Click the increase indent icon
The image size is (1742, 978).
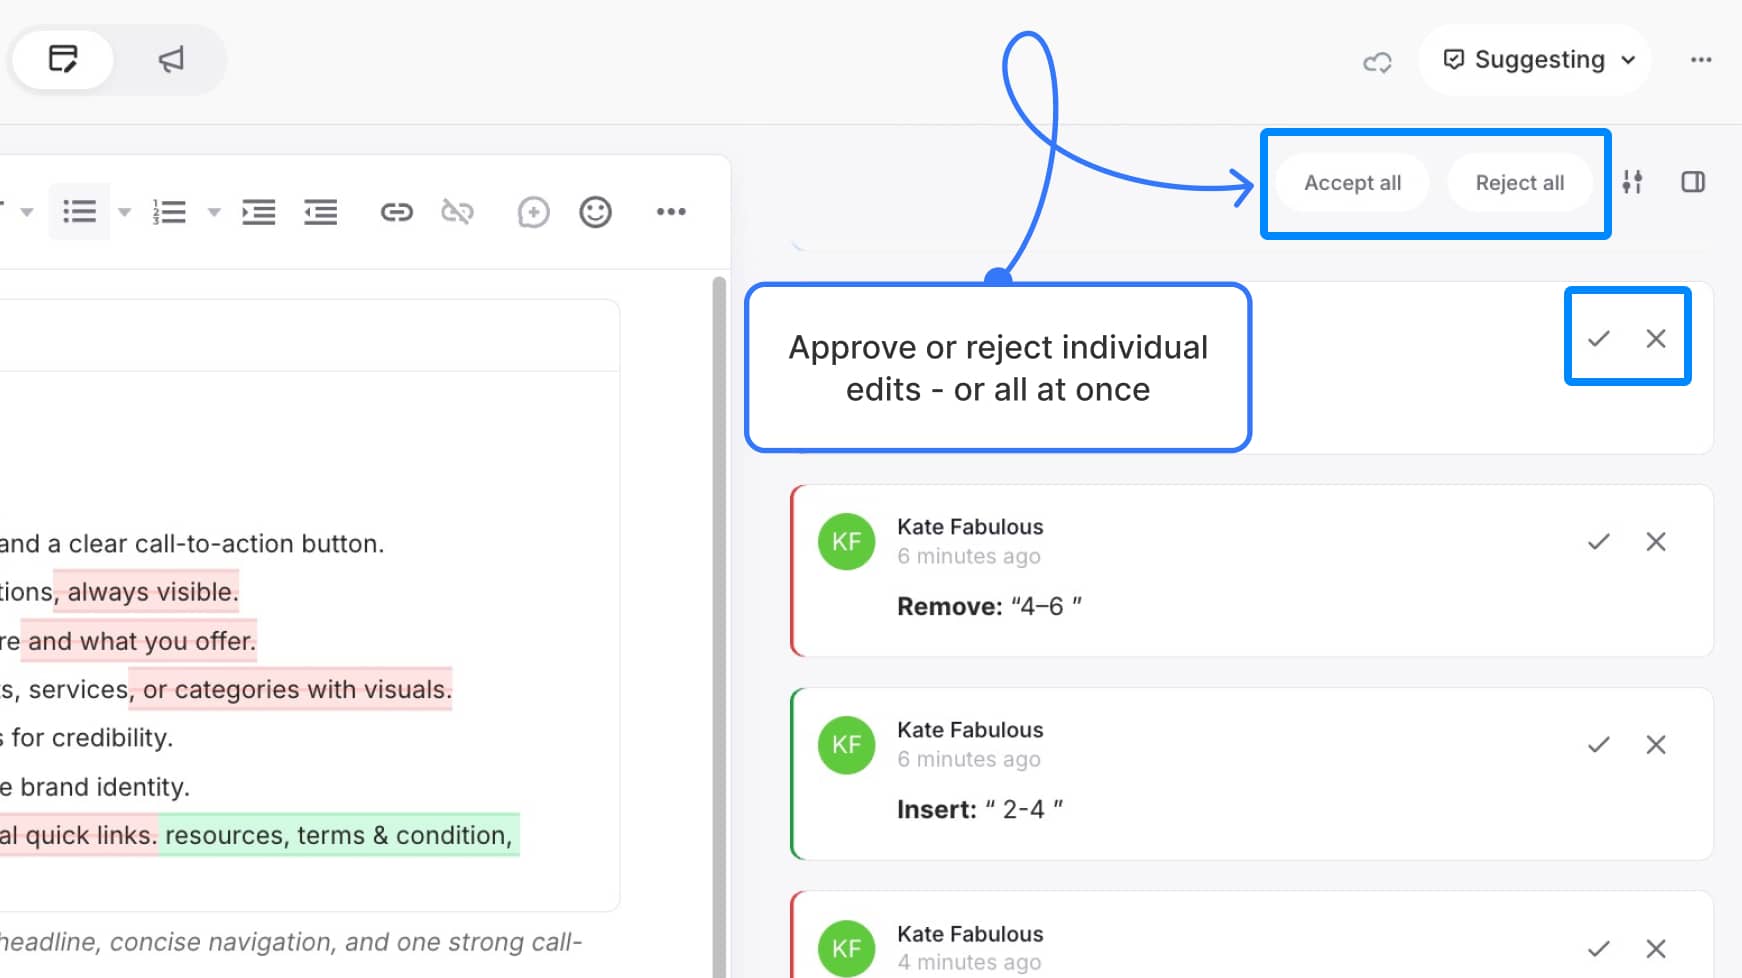[x=259, y=212]
